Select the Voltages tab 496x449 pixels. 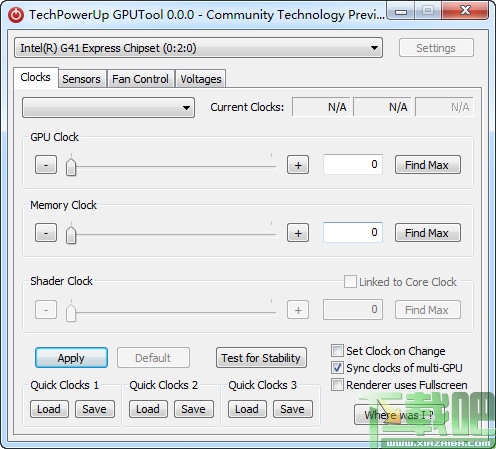(201, 79)
